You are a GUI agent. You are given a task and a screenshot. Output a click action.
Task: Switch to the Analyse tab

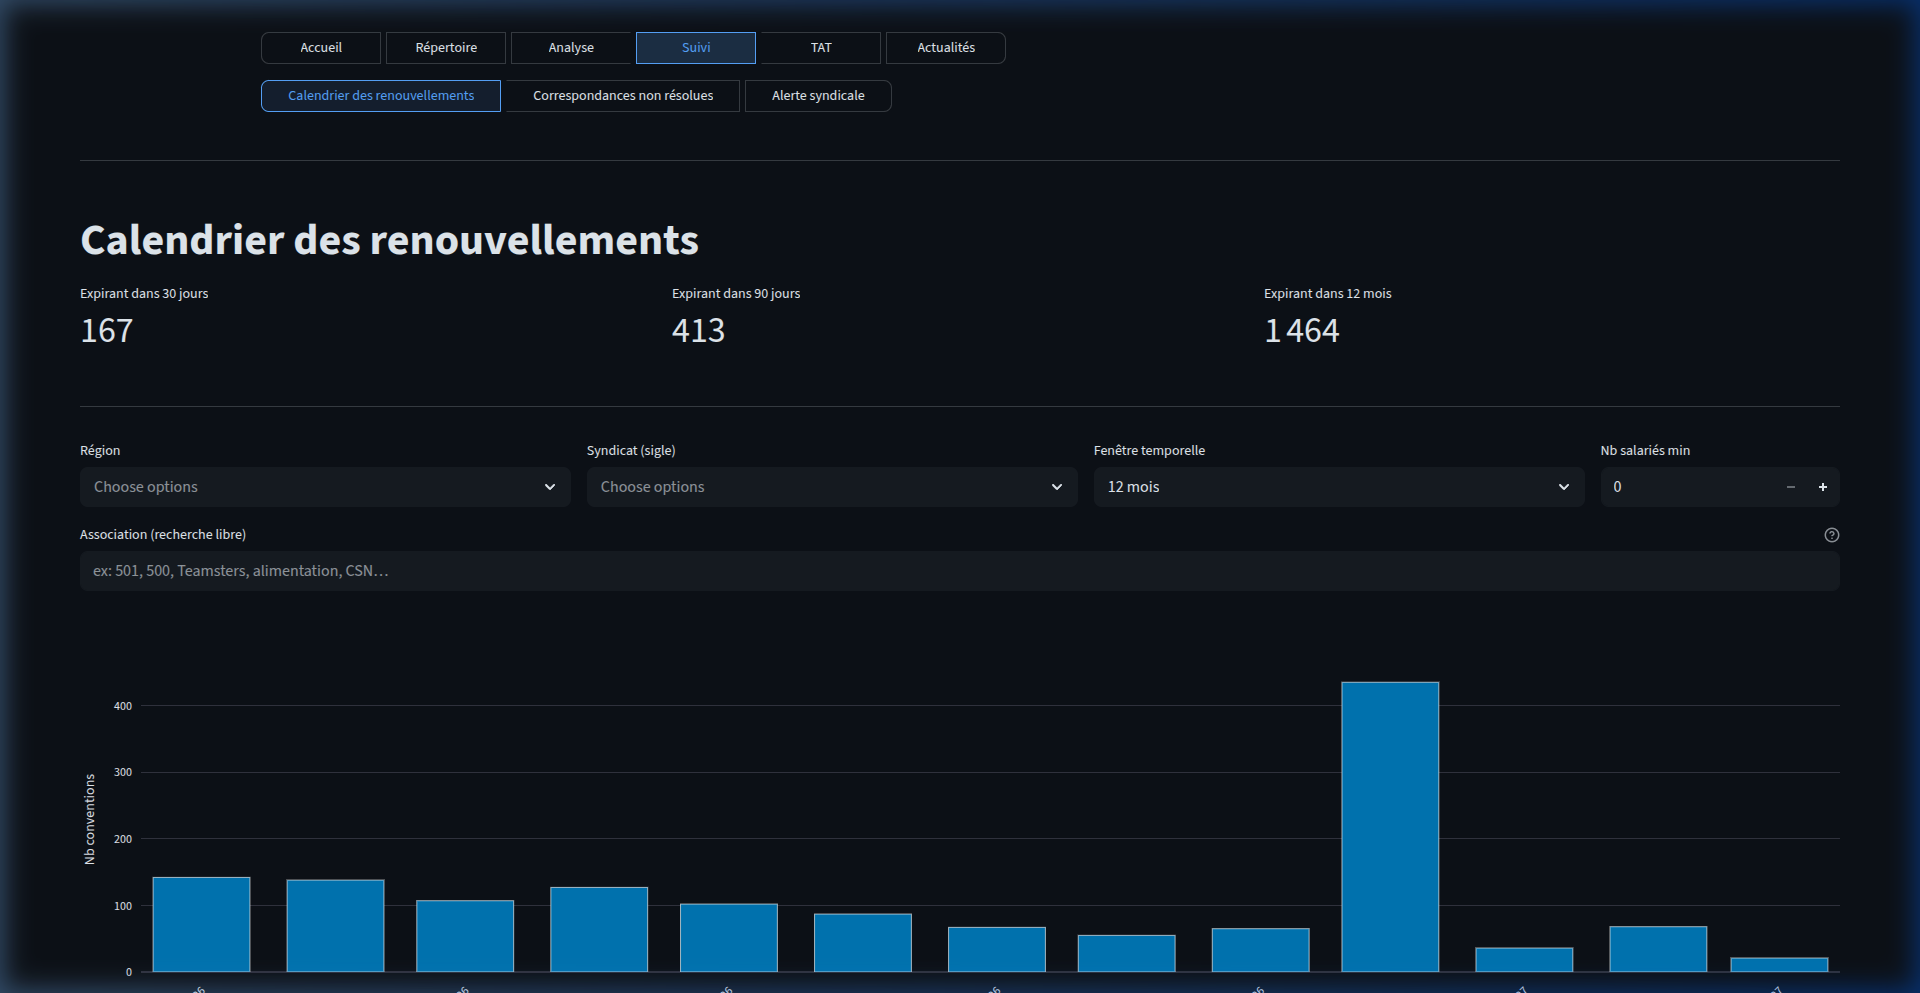point(571,48)
